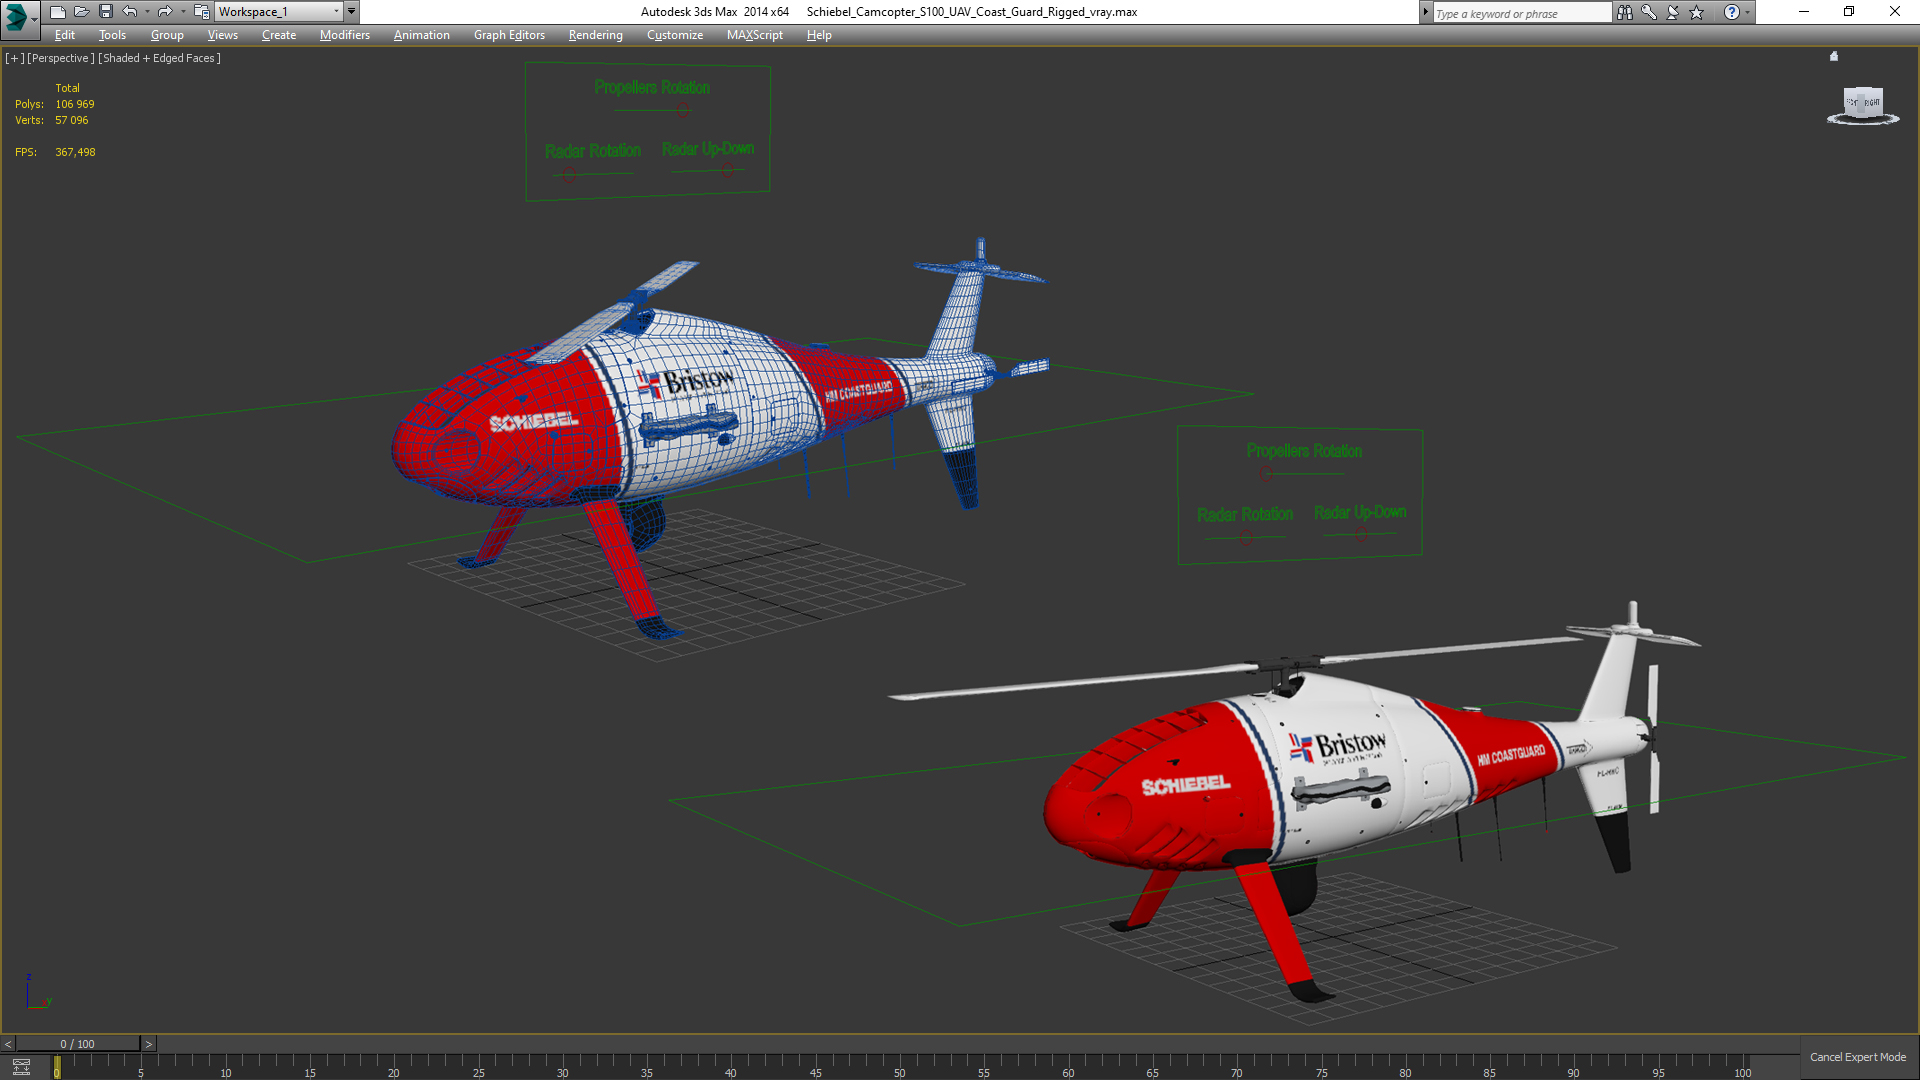Save file with floppy disk icon
1920x1080 pixels.
[x=105, y=12]
